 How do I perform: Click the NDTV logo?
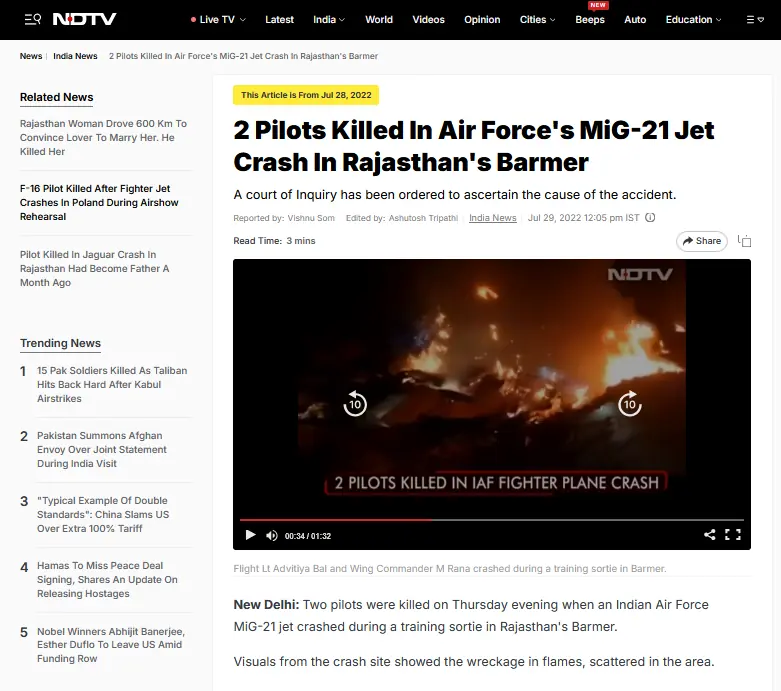click(x=85, y=19)
